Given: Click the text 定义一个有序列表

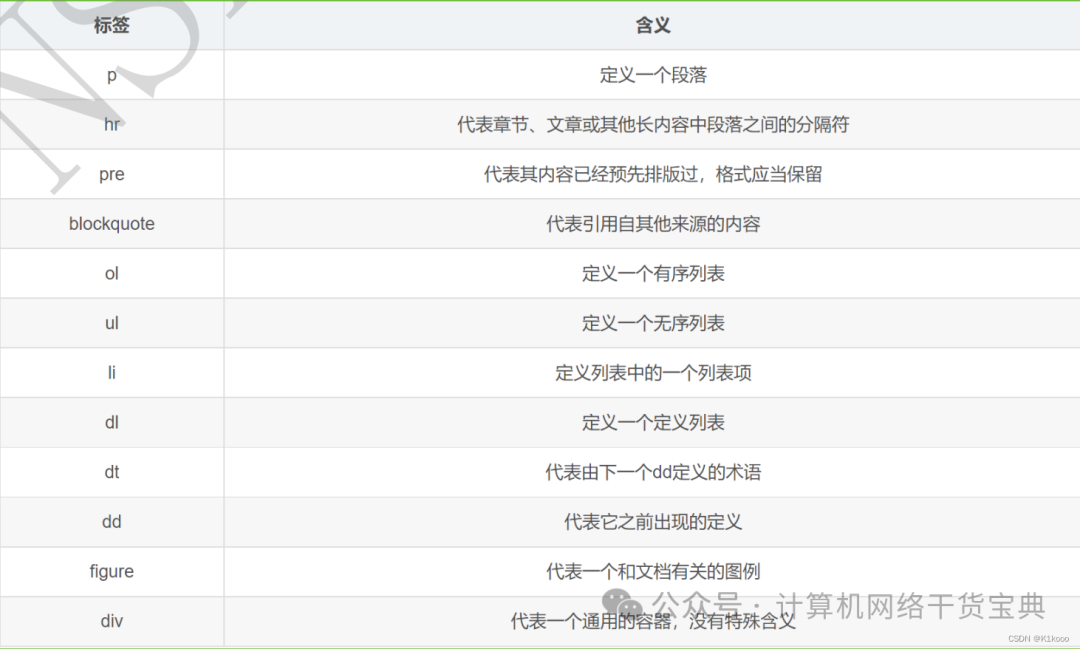Looking at the screenshot, I should tap(652, 274).
